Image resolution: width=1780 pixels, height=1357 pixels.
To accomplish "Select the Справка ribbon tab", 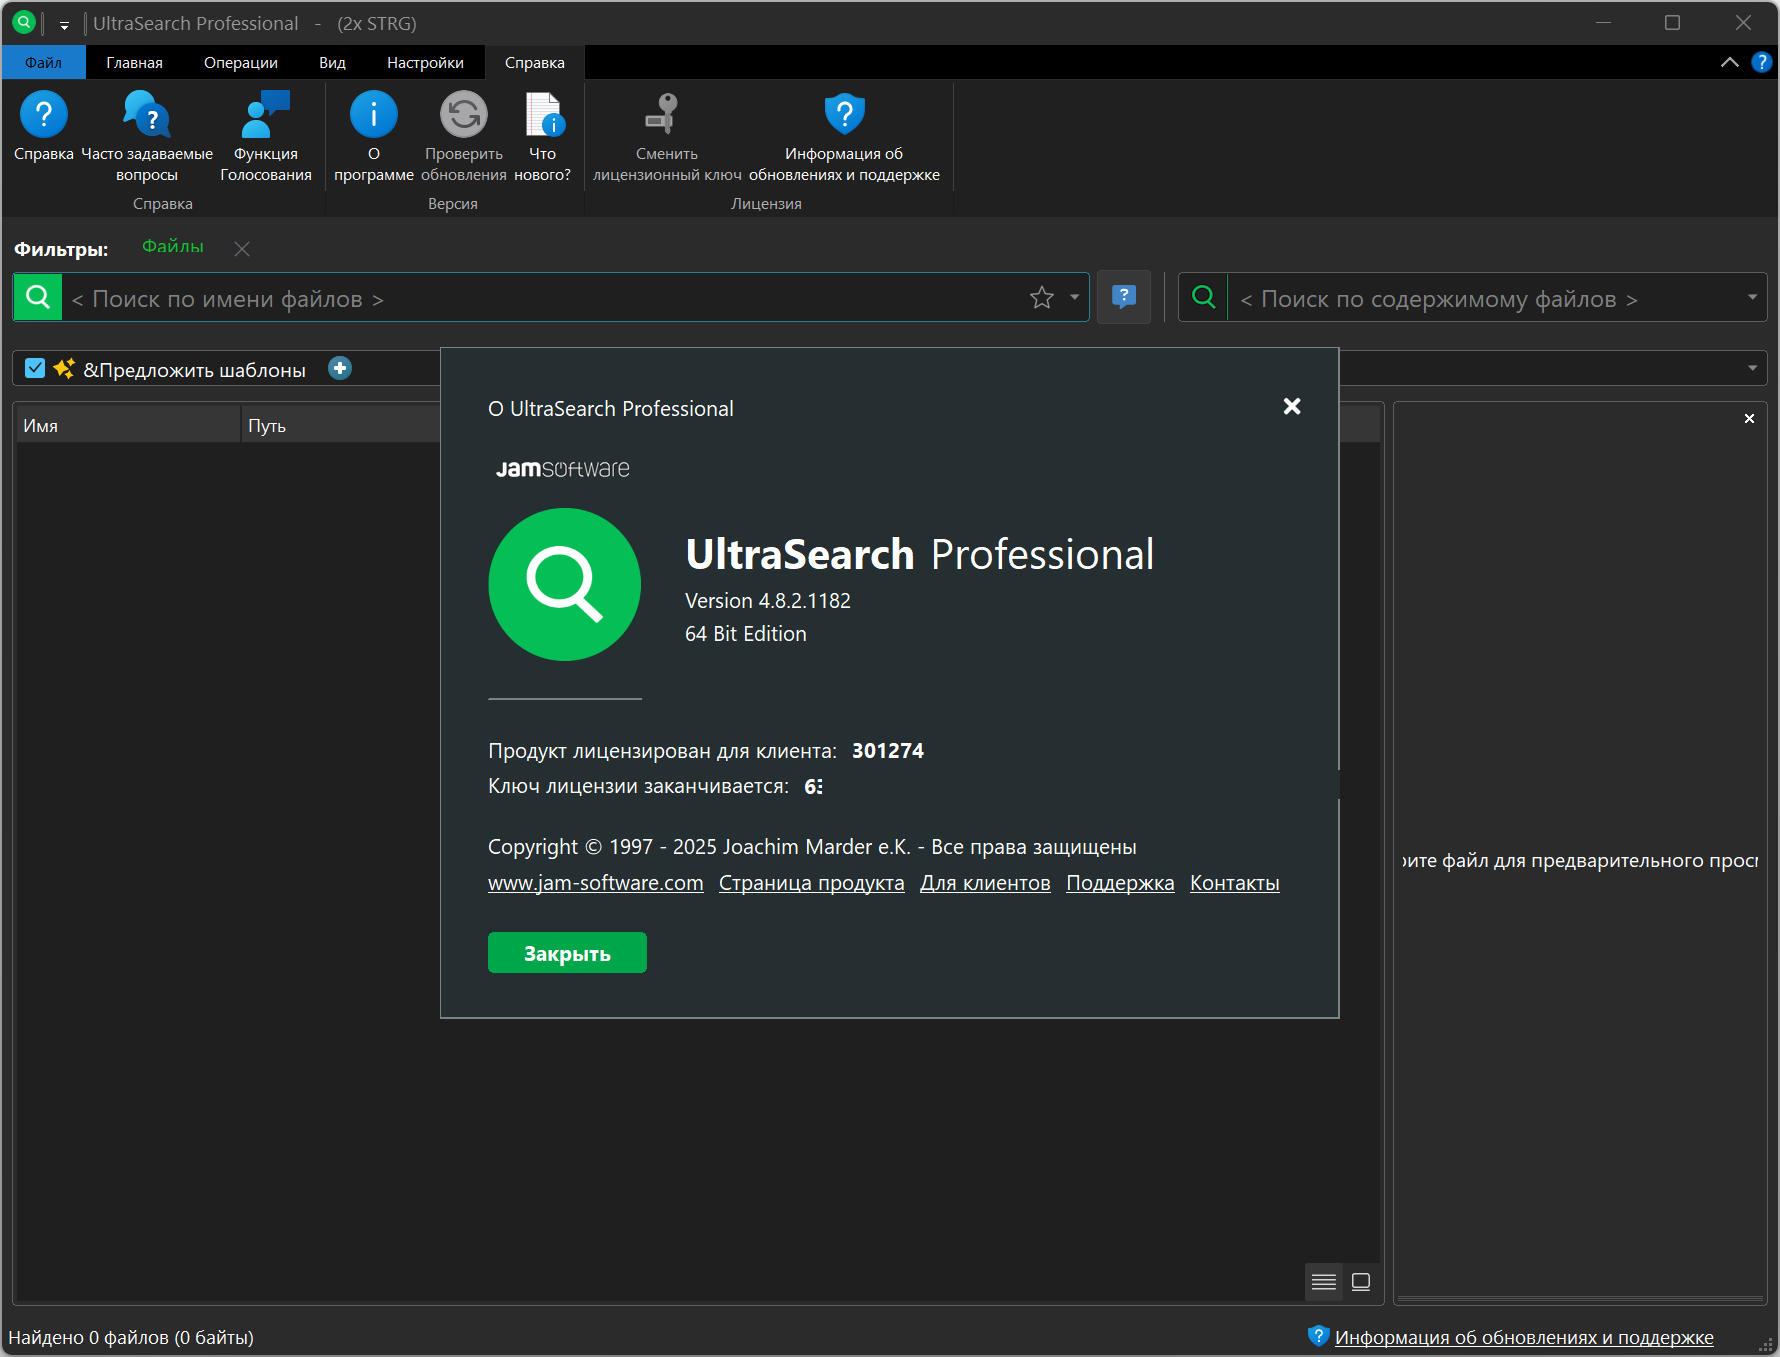I will [x=534, y=62].
